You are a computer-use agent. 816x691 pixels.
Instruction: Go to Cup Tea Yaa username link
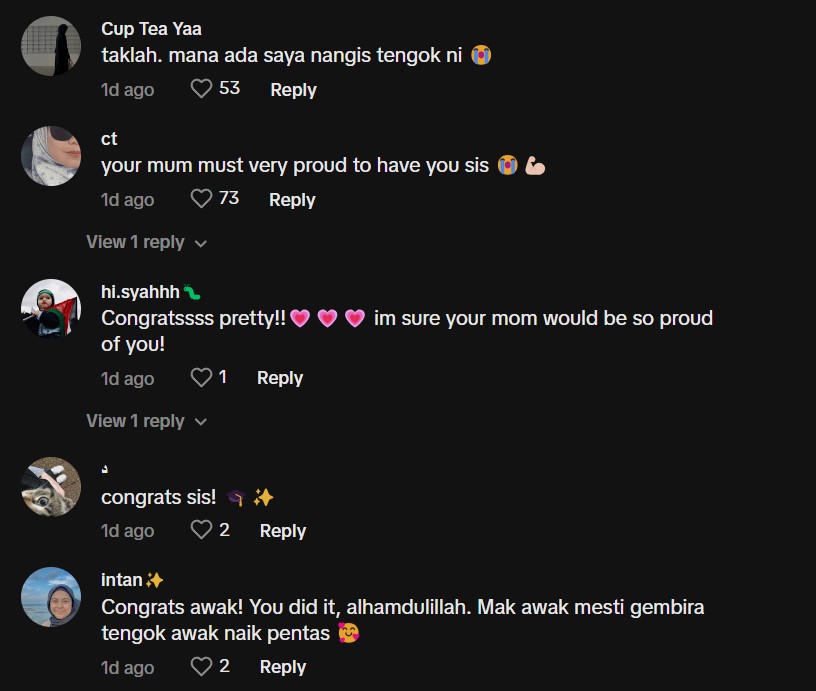[151, 29]
